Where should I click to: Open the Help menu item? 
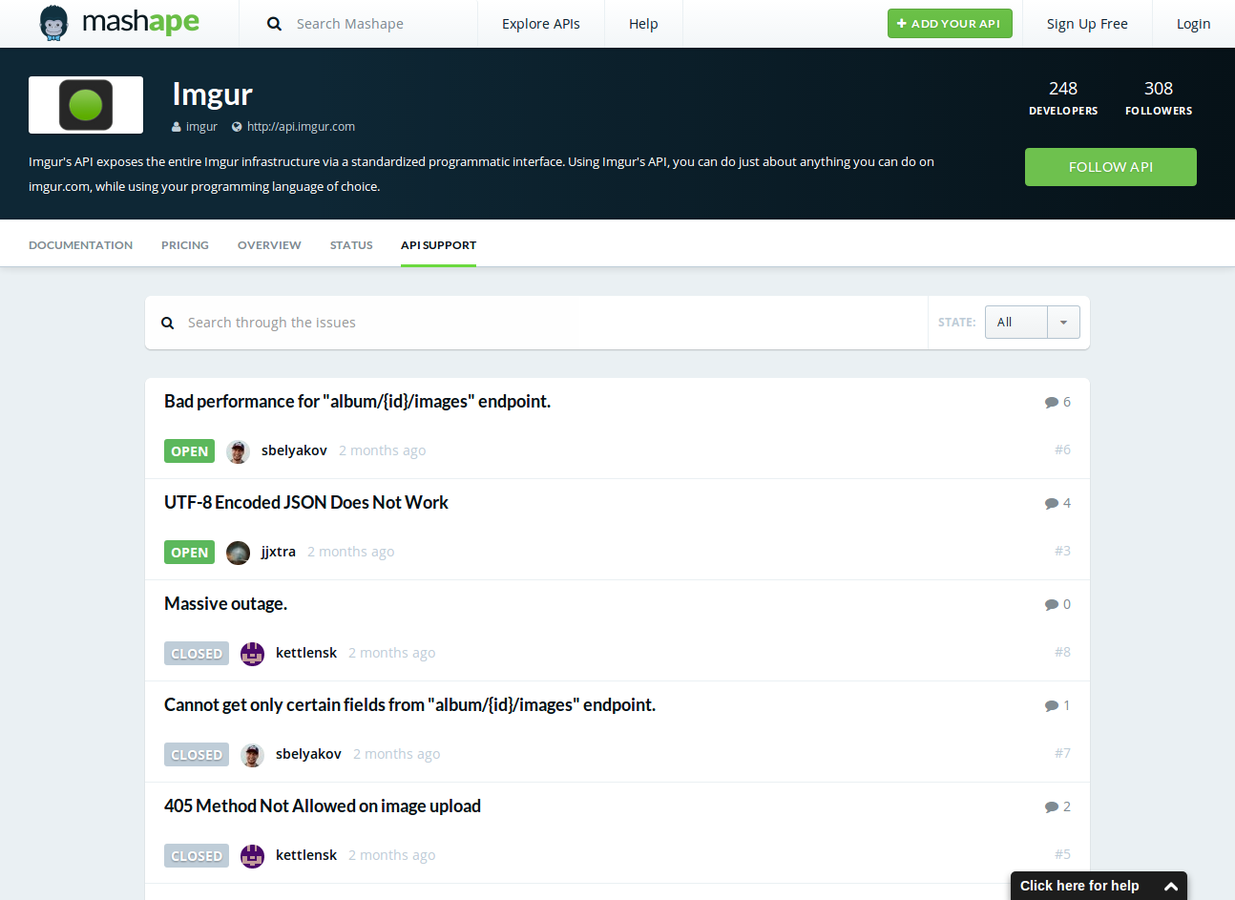point(643,24)
